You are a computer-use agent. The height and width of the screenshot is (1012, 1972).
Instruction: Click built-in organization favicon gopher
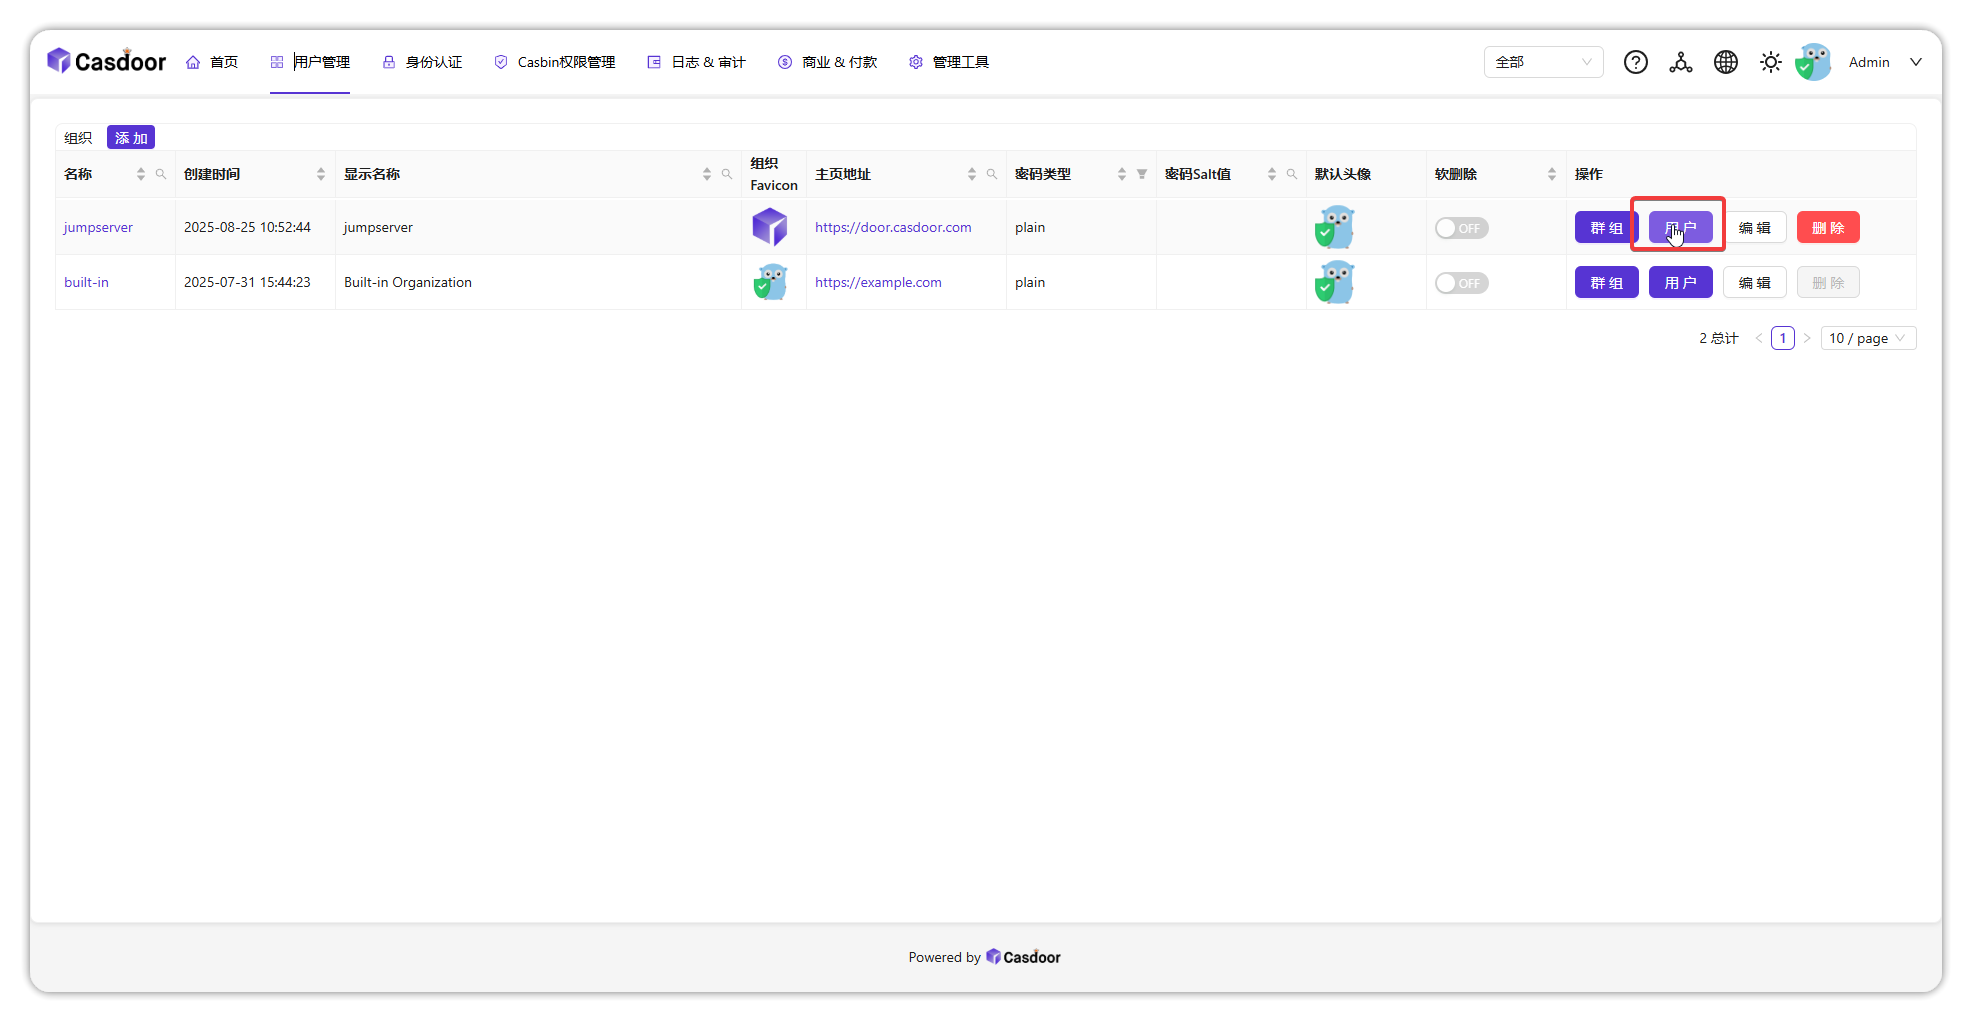pyautogui.click(x=770, y=282)
